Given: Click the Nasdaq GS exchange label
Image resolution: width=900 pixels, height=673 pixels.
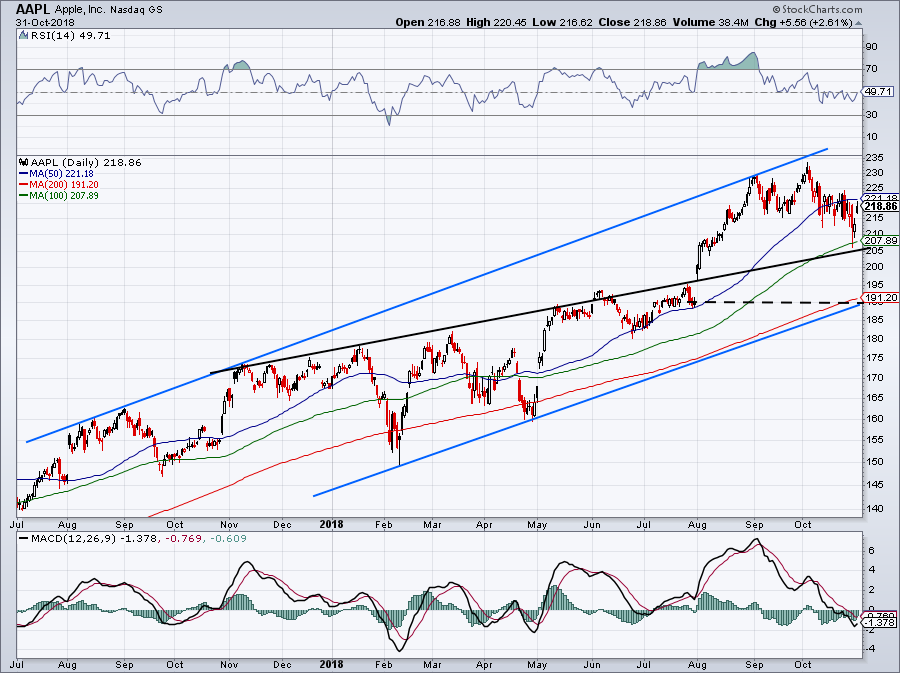Looking at the screenshot, I should (138, 10).
